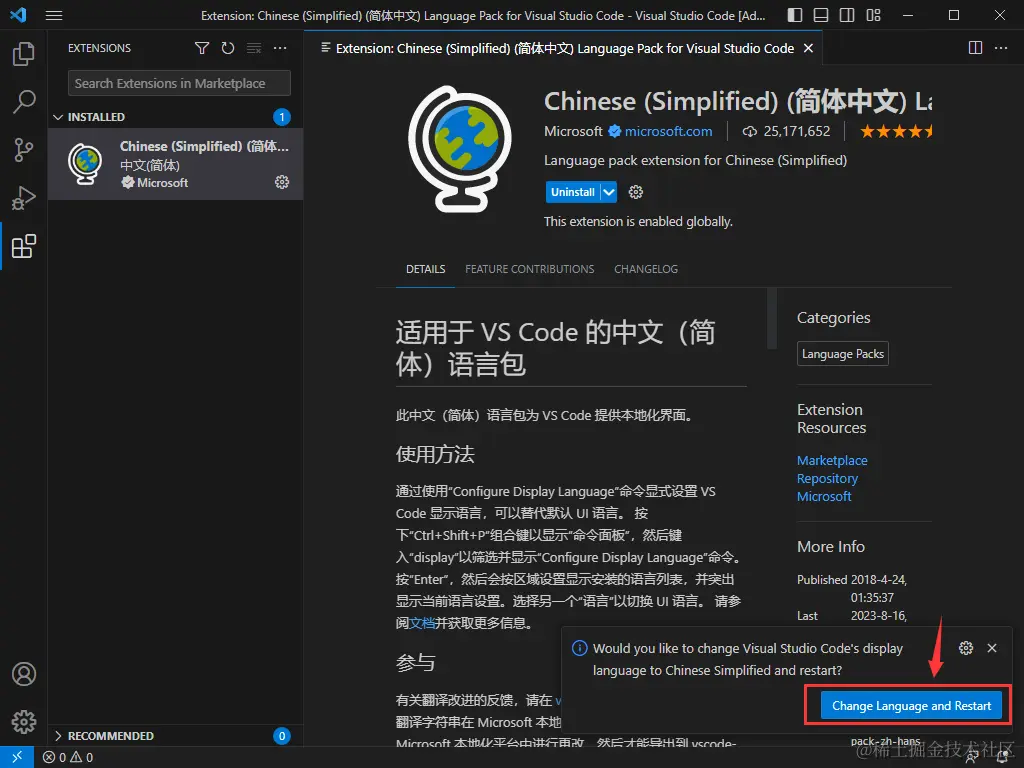This screenshot has height=768, width=1024.
Task: Open the Repository resource link
Action: pyautogui.click(x=827, y=479)
